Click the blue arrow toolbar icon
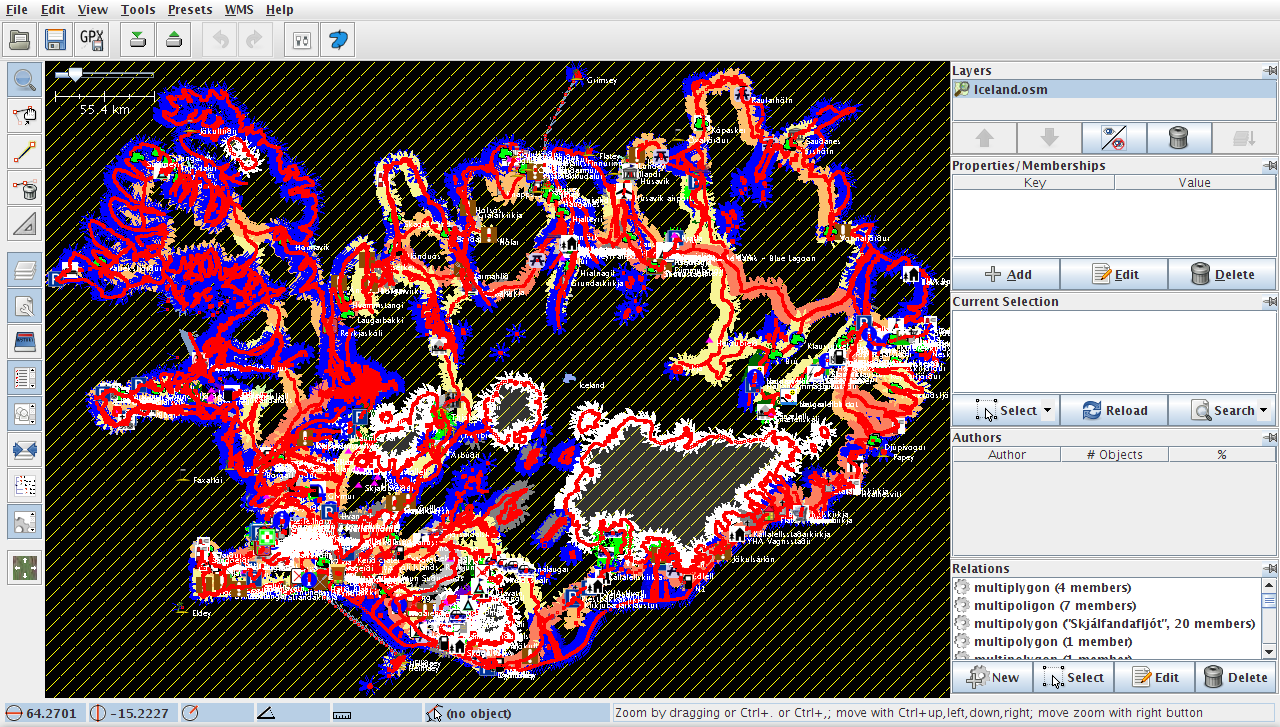 (x=338, y=40)
